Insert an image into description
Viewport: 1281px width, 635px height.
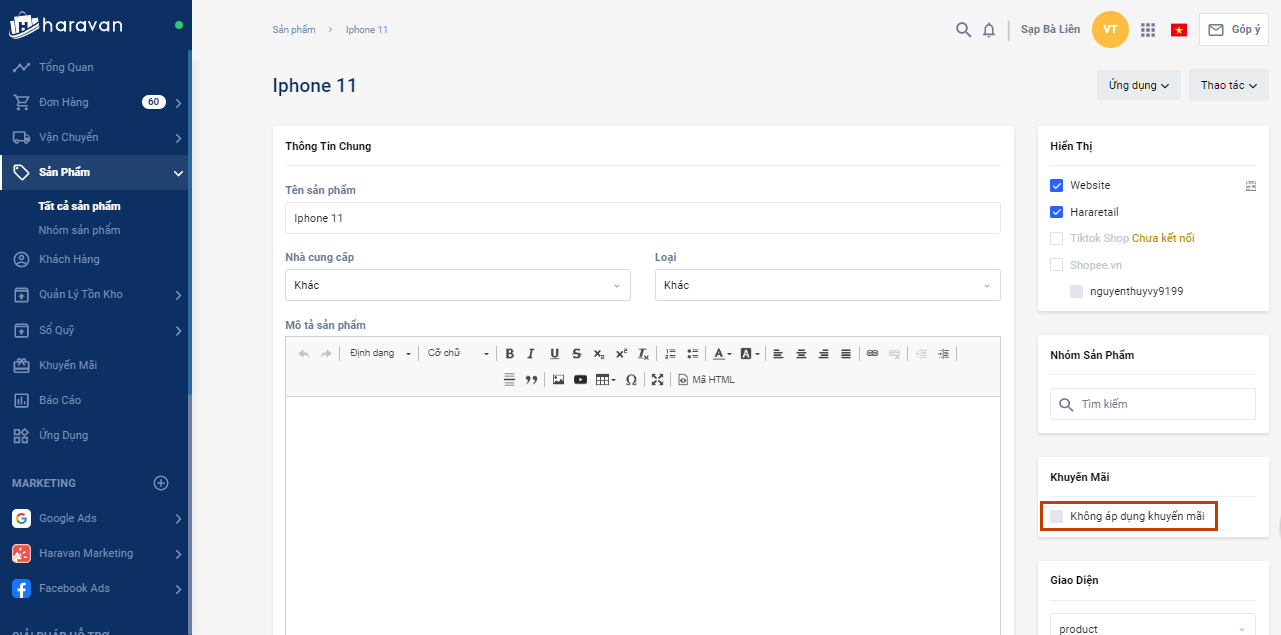click(558, 379)
